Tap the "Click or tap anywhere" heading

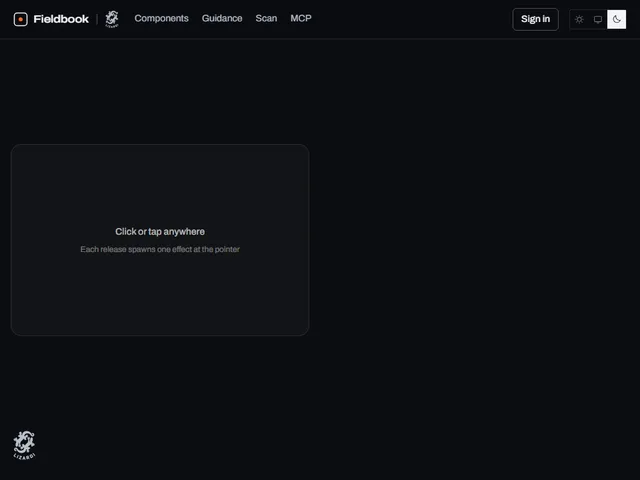[x=160, y=231]
